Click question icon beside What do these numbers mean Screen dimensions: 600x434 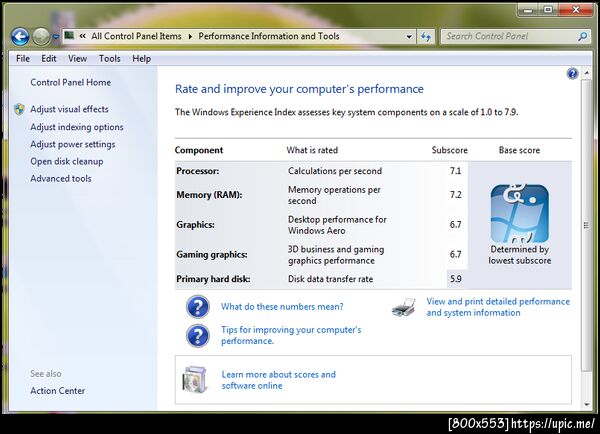[x=197, y=307]
